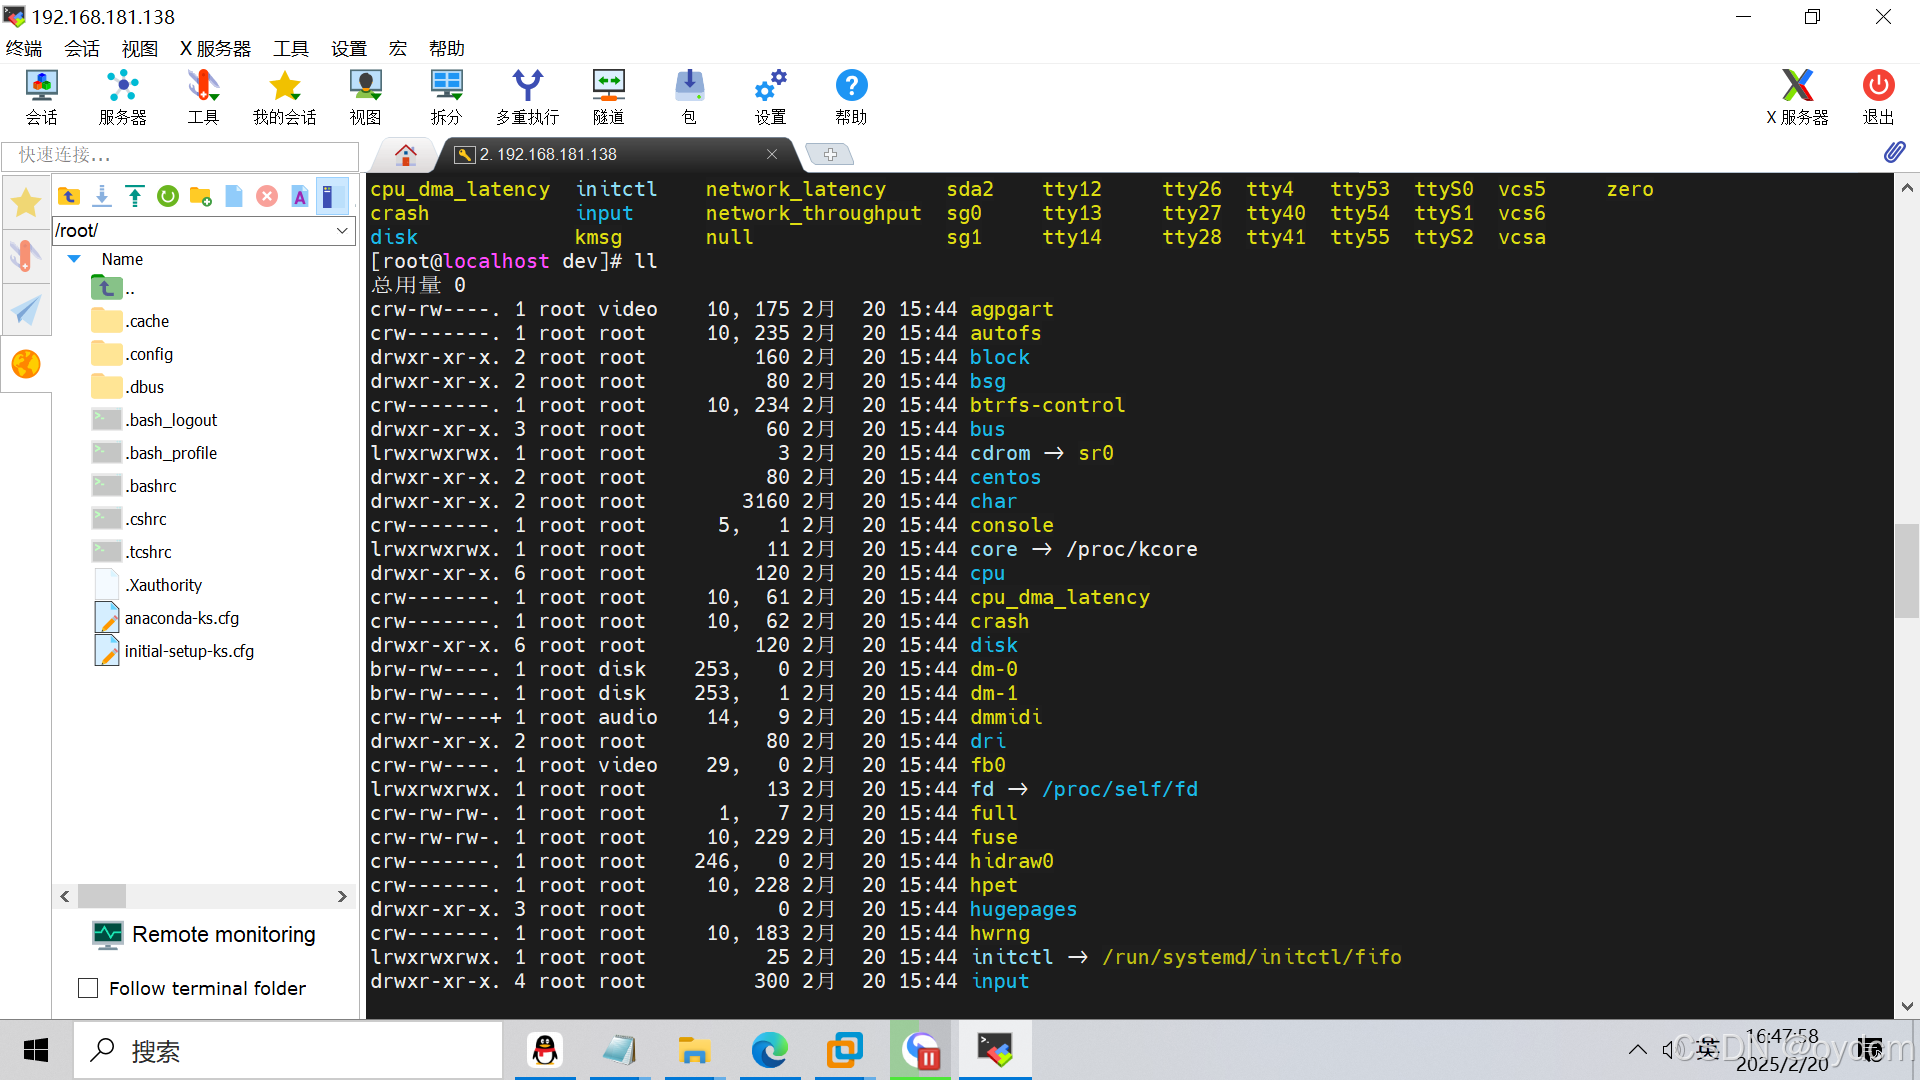Viewport: 1920px width, 1080px height.
Task: Open the Tunneling (隧道) toolbar icon
Action: click(x=608, y=97)
